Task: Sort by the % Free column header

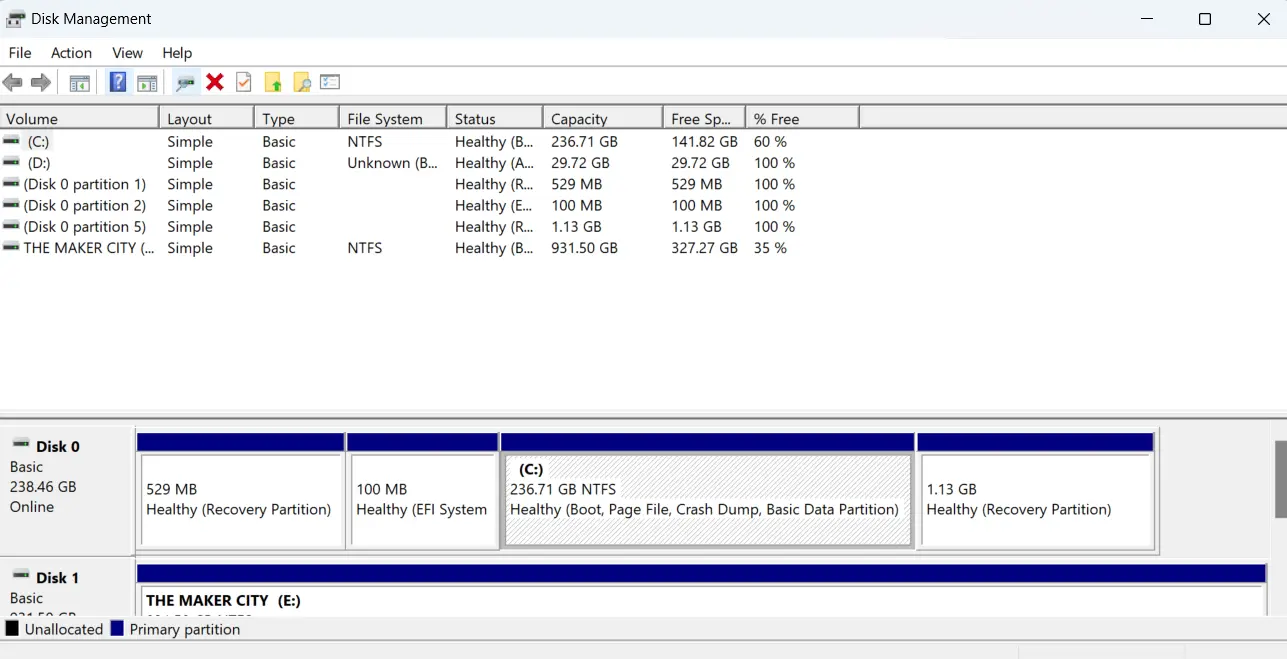Action: pyautogui.click(x=802, y=118)
